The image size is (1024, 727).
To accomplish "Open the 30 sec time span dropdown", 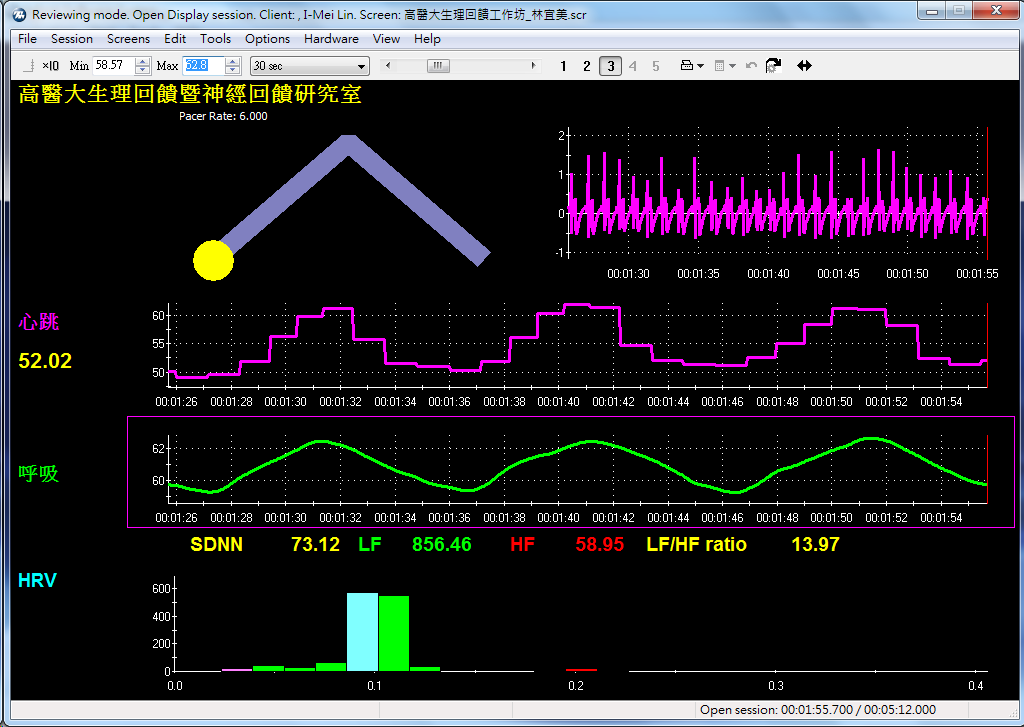I will click(x=309, y=66).
